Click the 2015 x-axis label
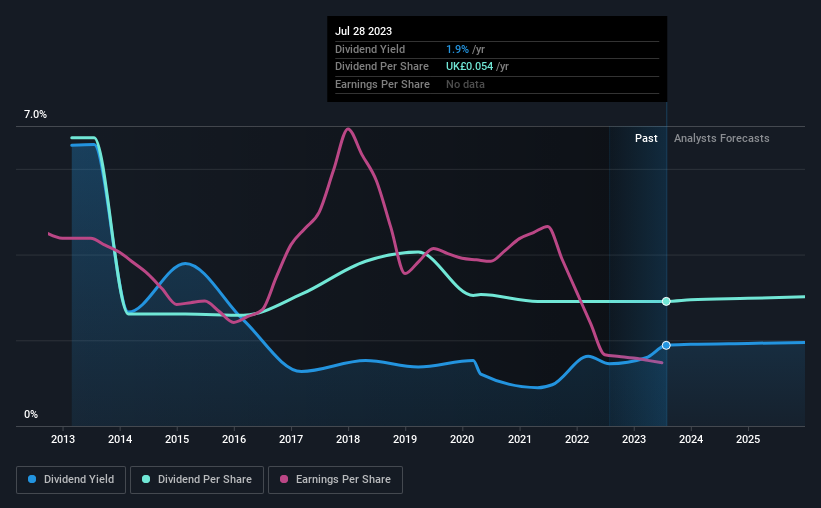This screenshot has width=821, height=508. point(177,439)
